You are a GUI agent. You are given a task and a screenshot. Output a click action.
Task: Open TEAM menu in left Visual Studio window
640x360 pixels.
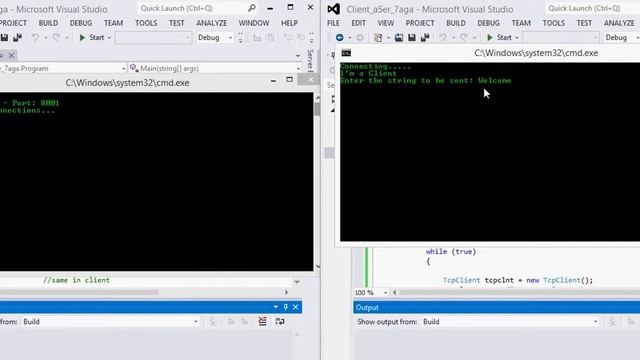[113, 23]
